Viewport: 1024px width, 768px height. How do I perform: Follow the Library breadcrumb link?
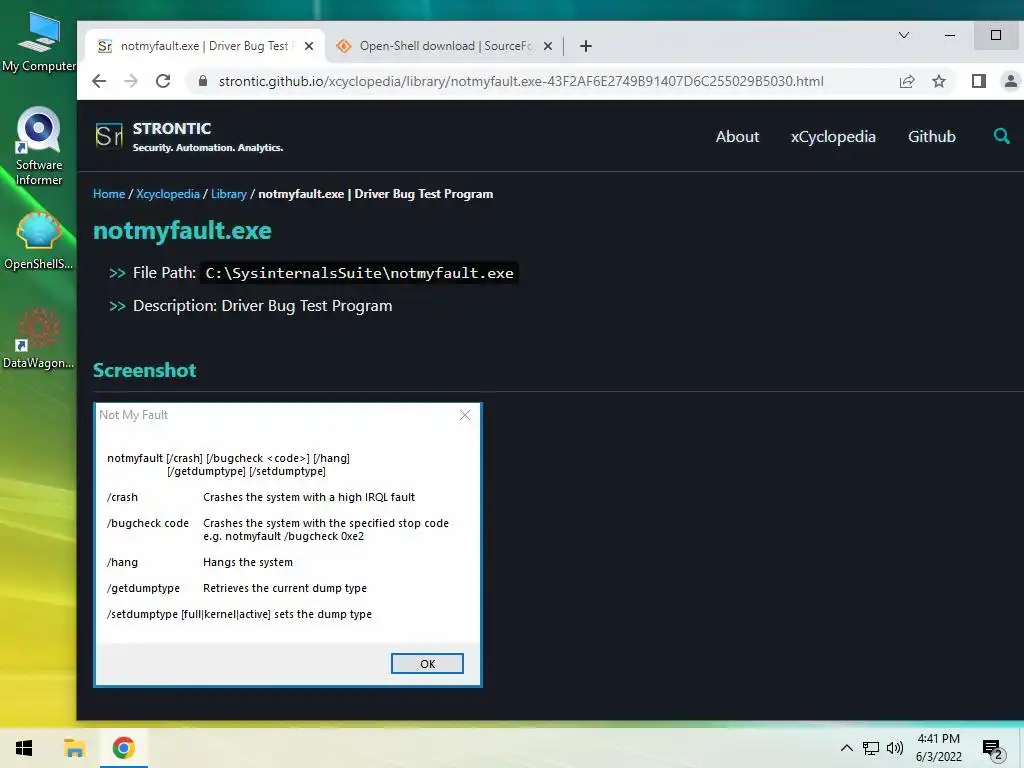point(229,194)
